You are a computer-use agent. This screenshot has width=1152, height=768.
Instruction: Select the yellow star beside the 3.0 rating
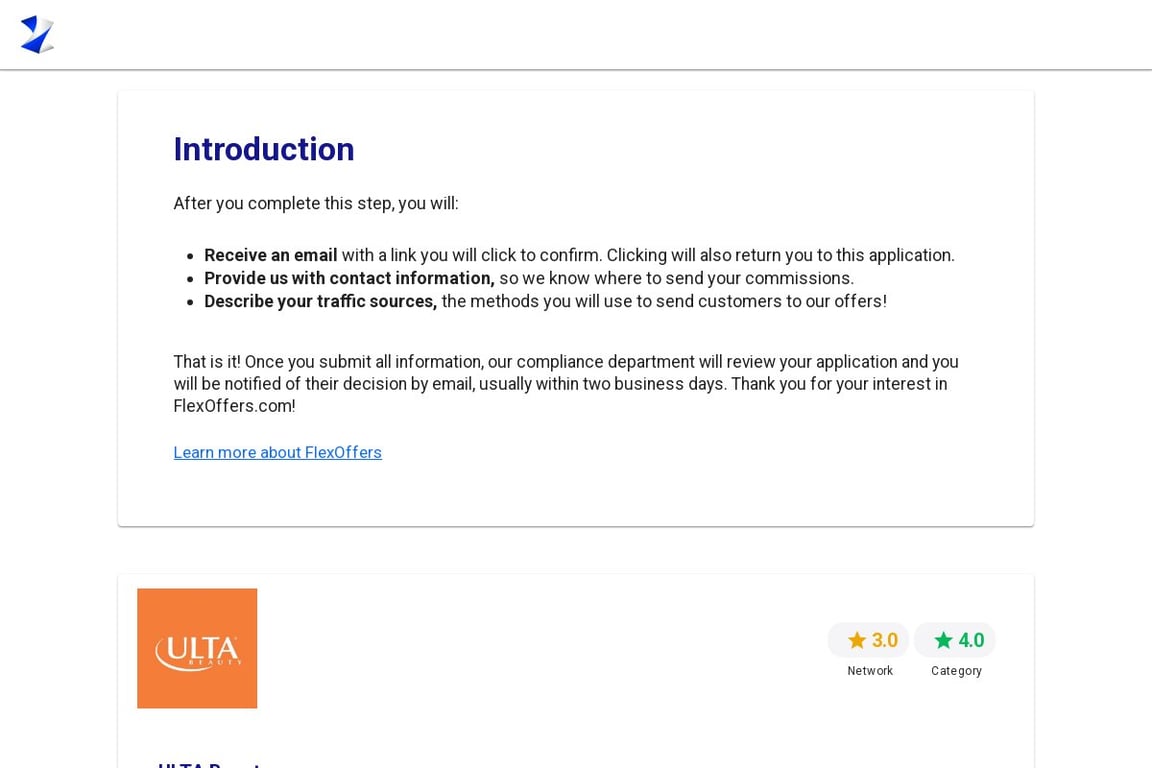click(857, 640)
